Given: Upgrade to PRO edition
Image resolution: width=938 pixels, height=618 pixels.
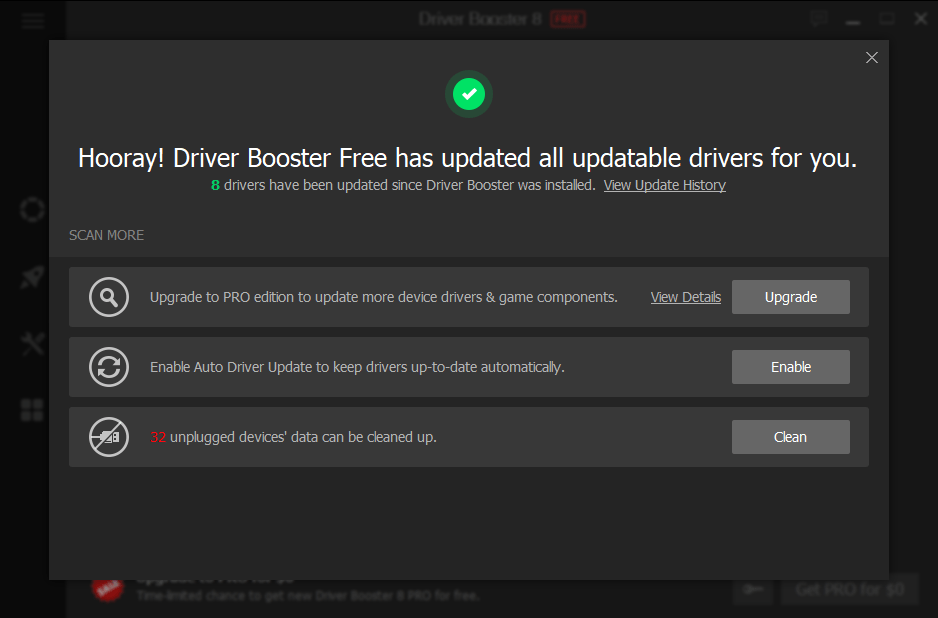Looking at the screenshot, I should (x=790, y=296).
